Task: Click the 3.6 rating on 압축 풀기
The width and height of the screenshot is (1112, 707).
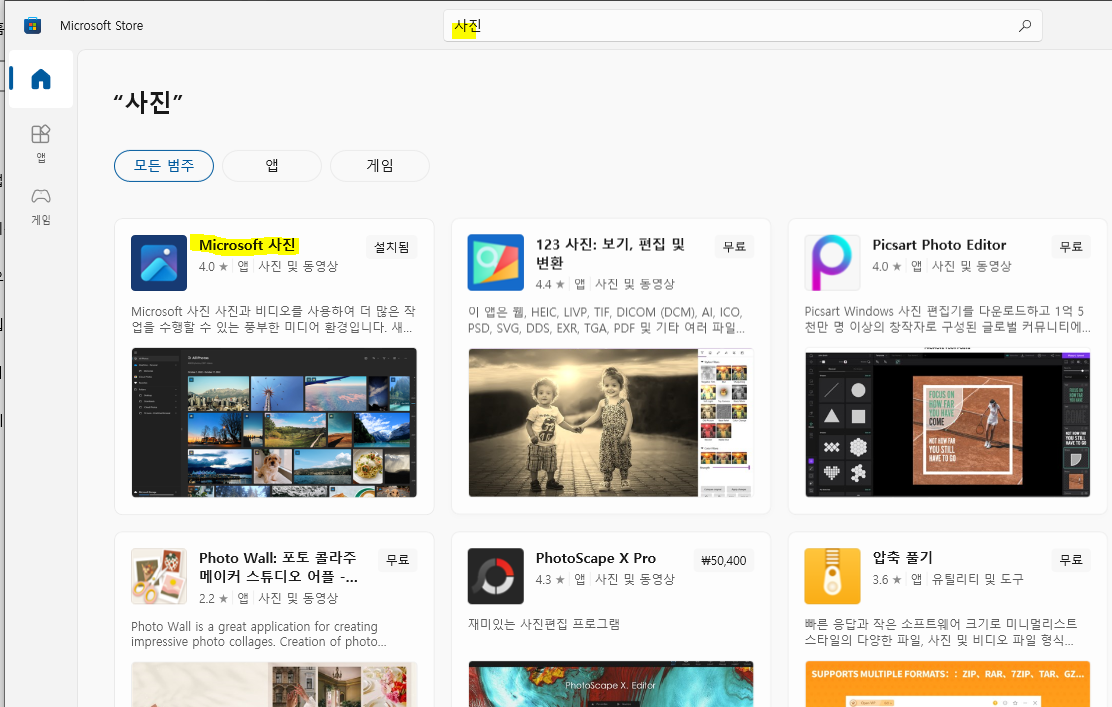Action: pos(886,579)
